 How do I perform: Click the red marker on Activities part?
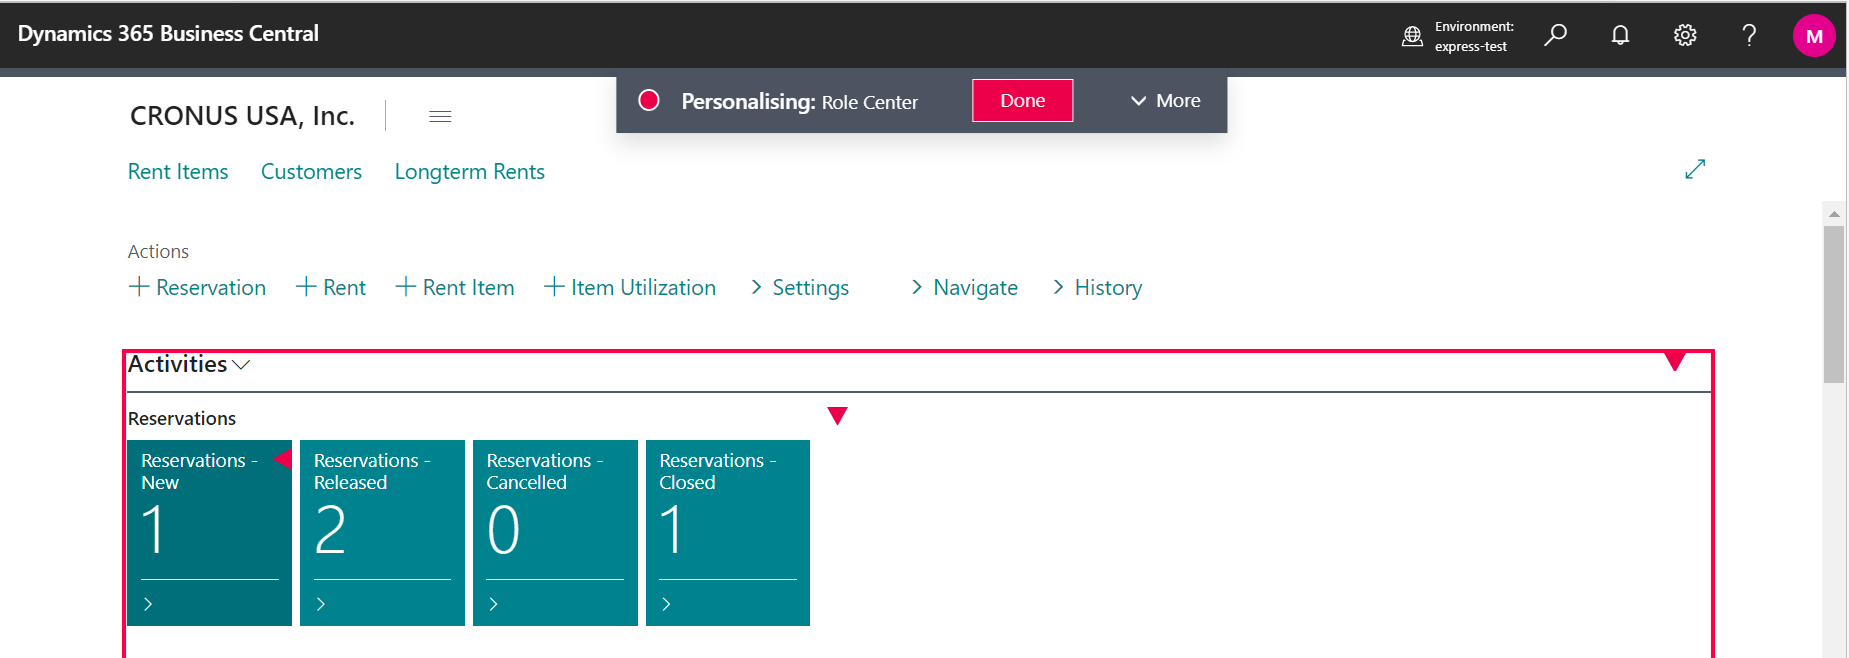(1675, 362)
